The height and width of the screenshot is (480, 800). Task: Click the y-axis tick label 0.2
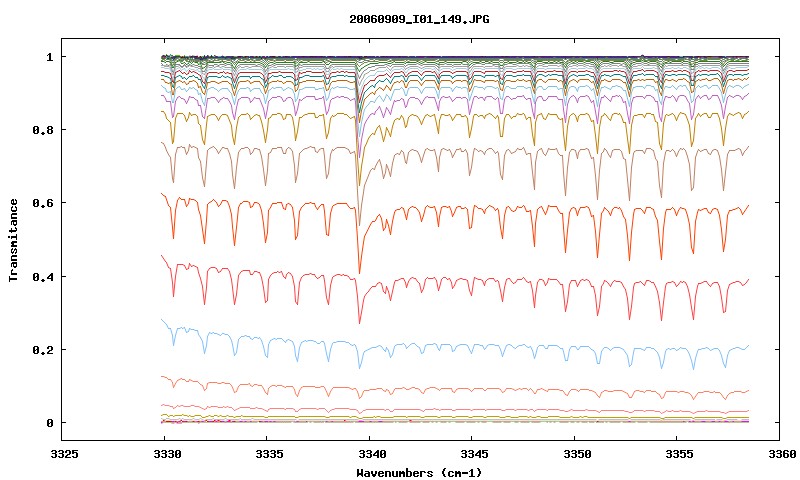coord(43,350)
